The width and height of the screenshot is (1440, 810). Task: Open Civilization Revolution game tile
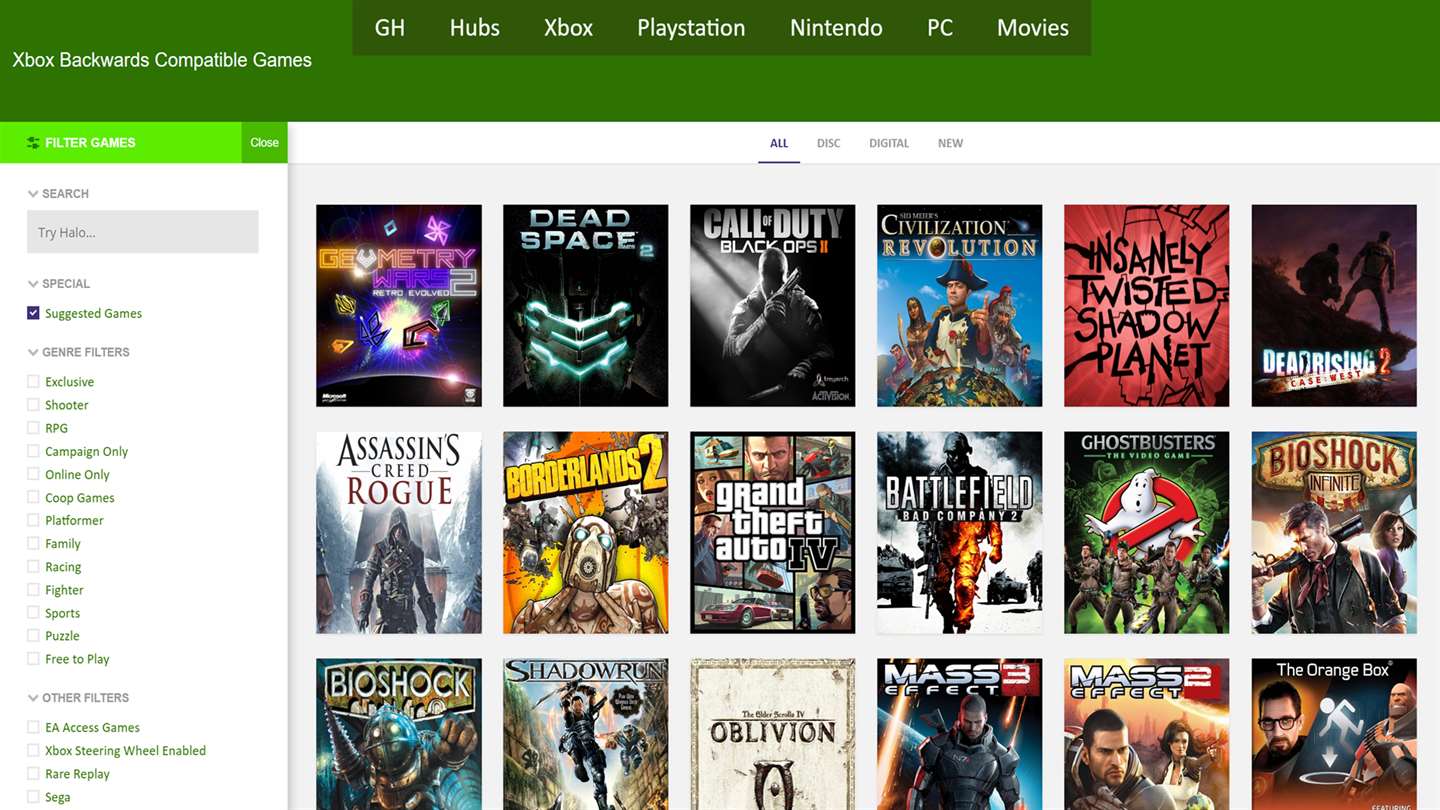[960, 306]
